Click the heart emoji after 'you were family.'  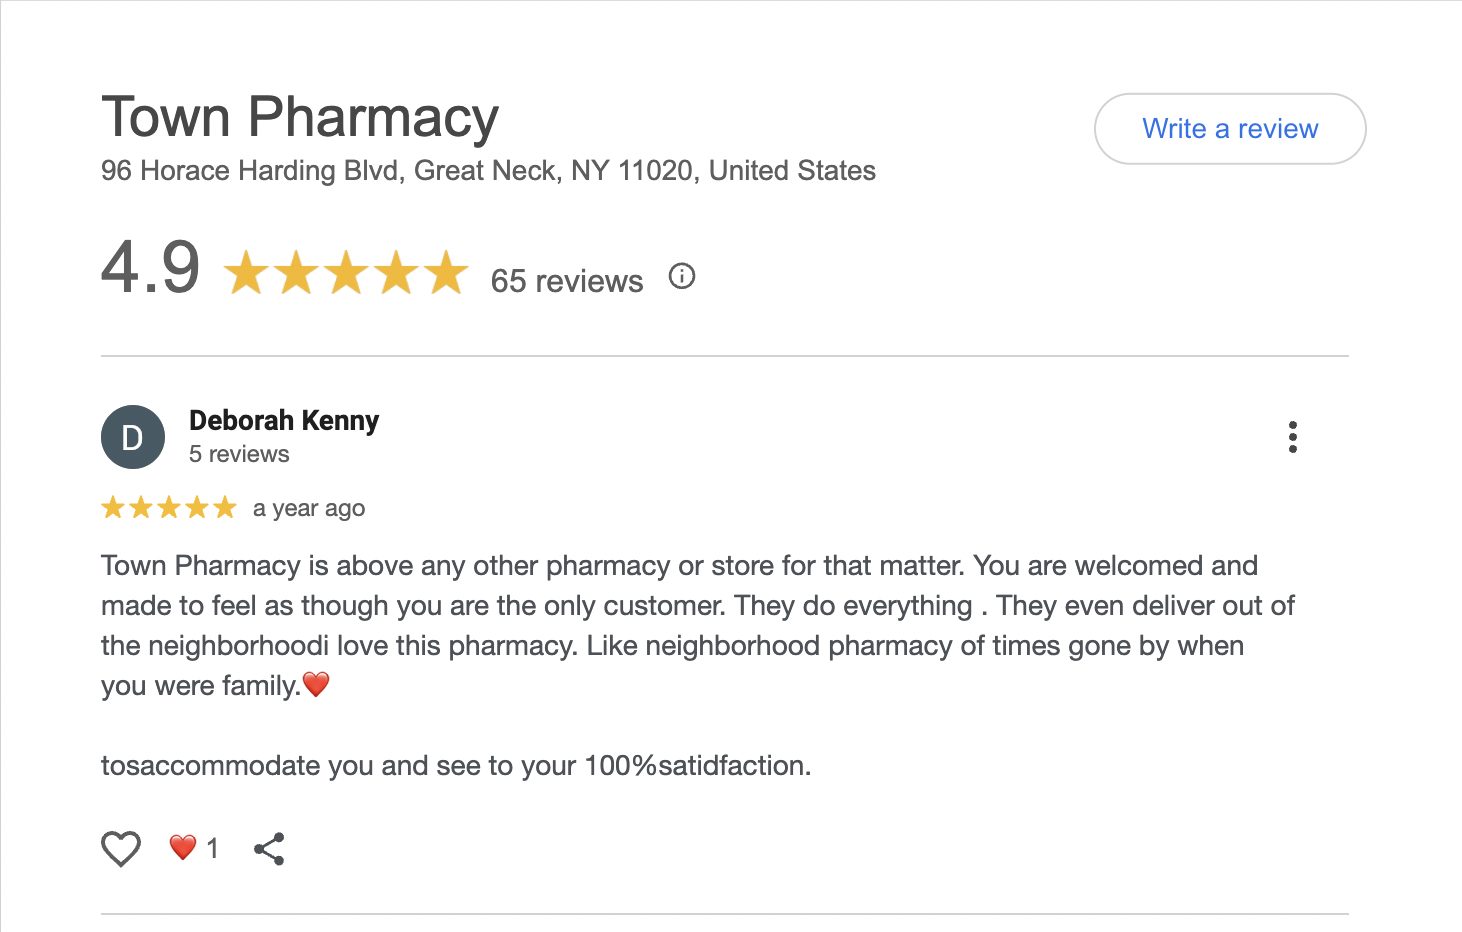316,685
